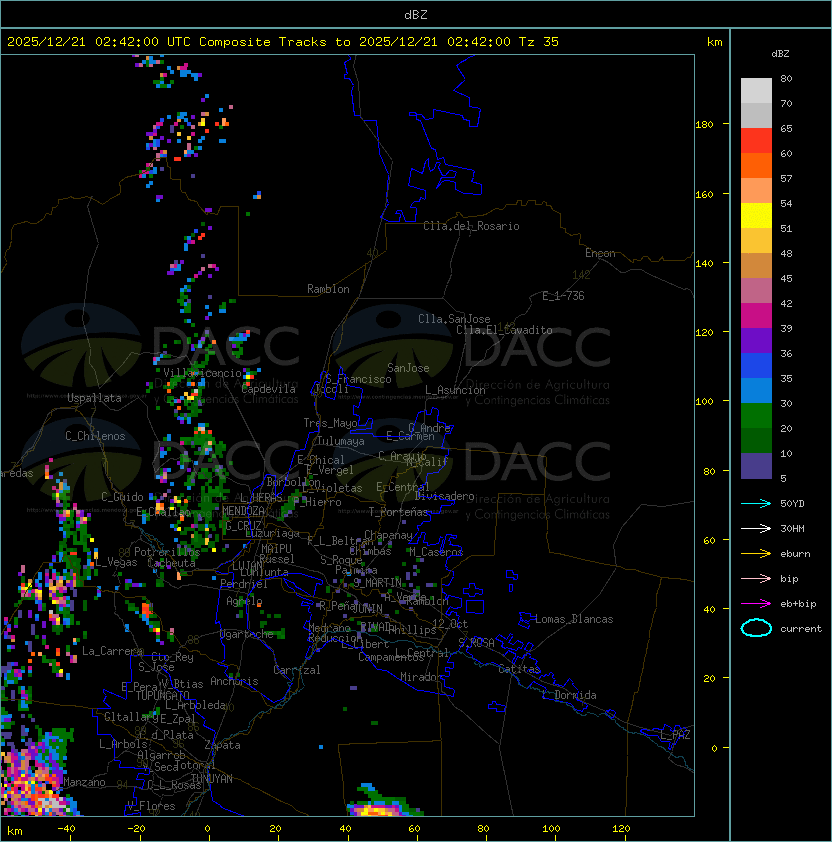Click the royal blue 36–35 dBZ swatch

pos(756,366)
